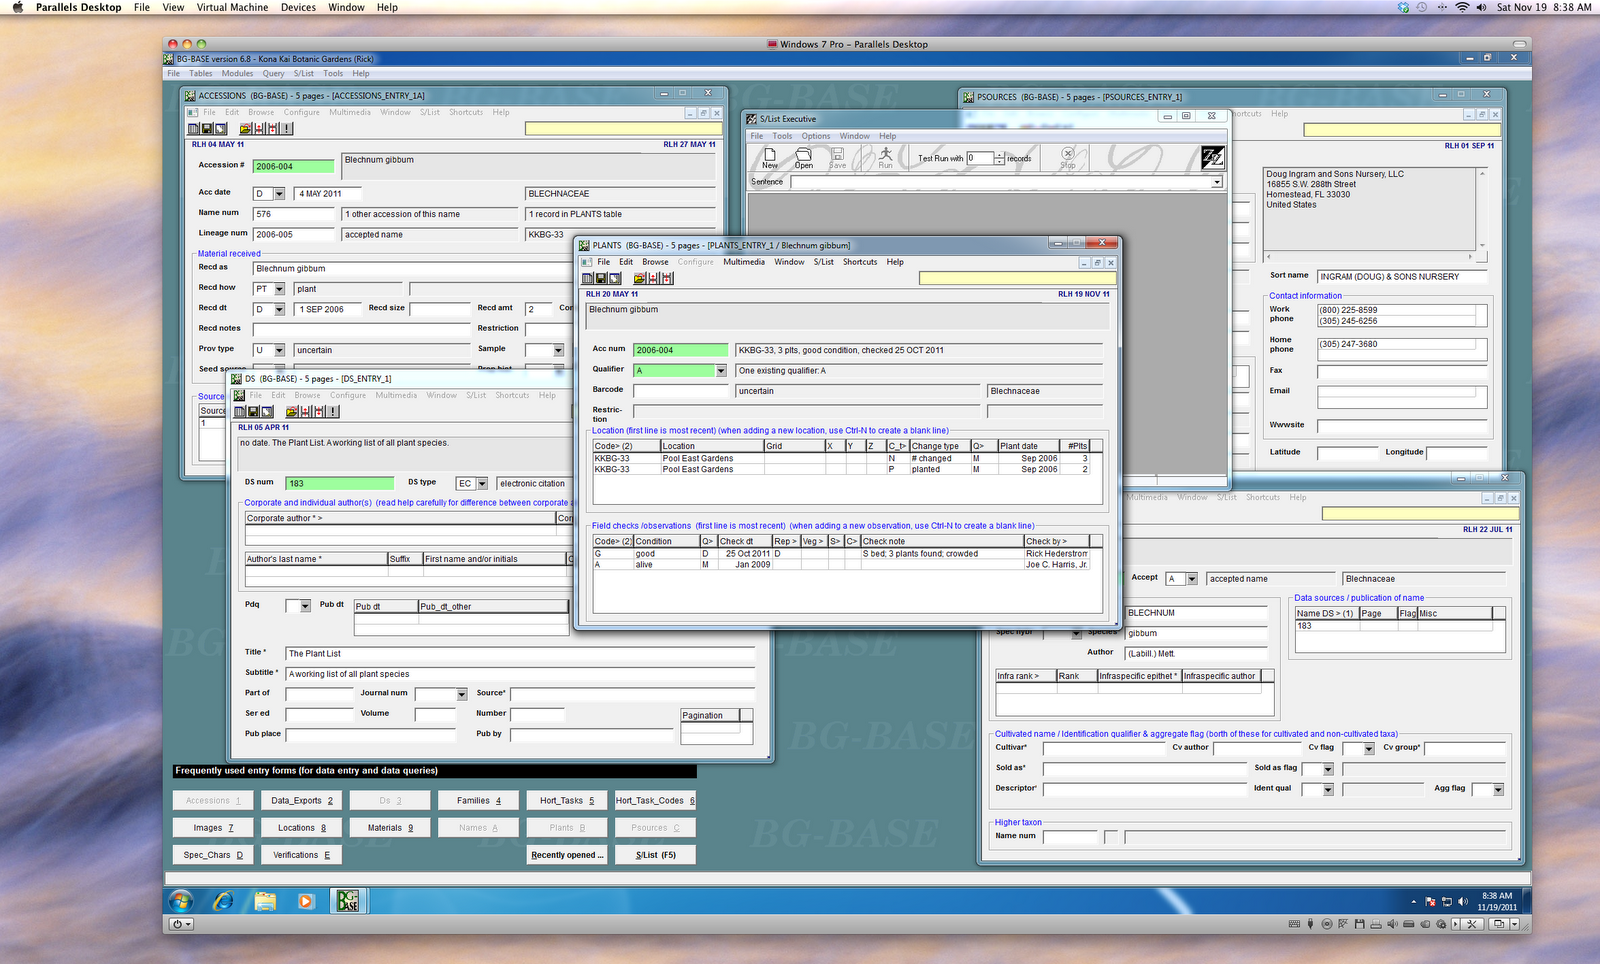
Task: Open Windows Explorer folder icon in taskbar
Action: (x=265, y=901)
